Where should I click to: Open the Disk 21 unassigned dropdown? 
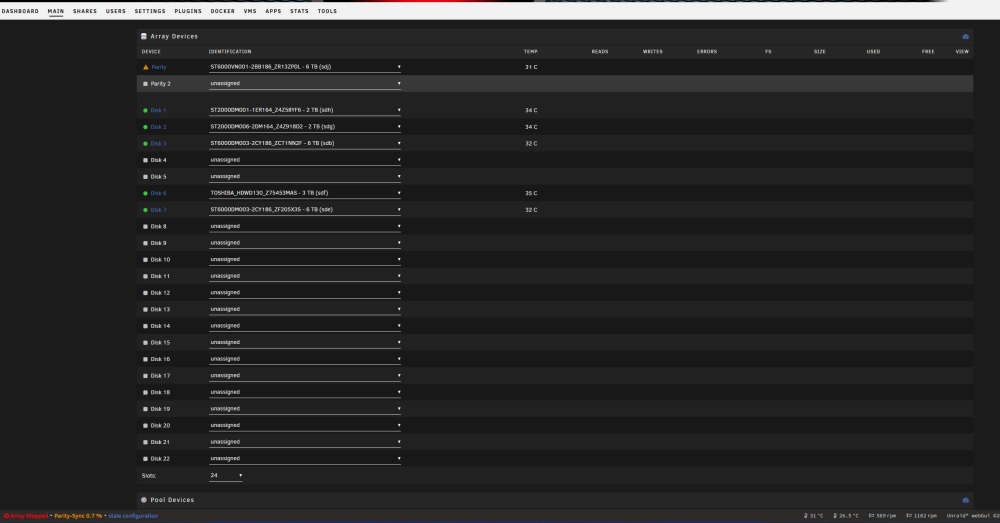[305, 442]
